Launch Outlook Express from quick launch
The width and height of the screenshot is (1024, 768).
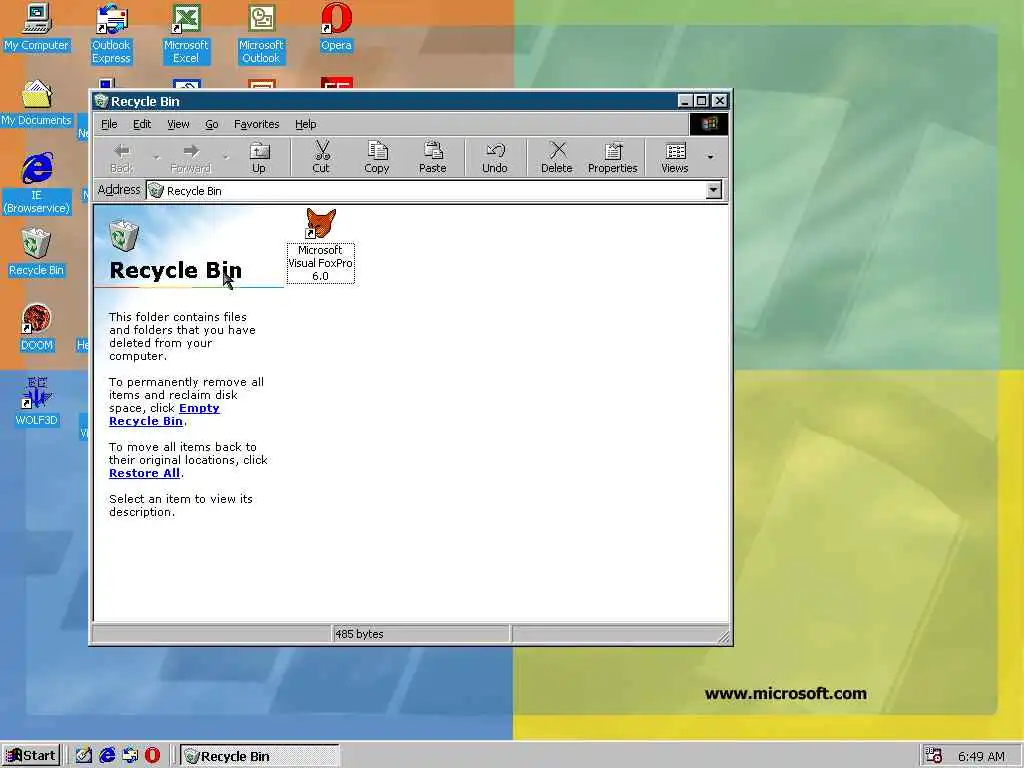pyautogui.click(x=130, y=756)
